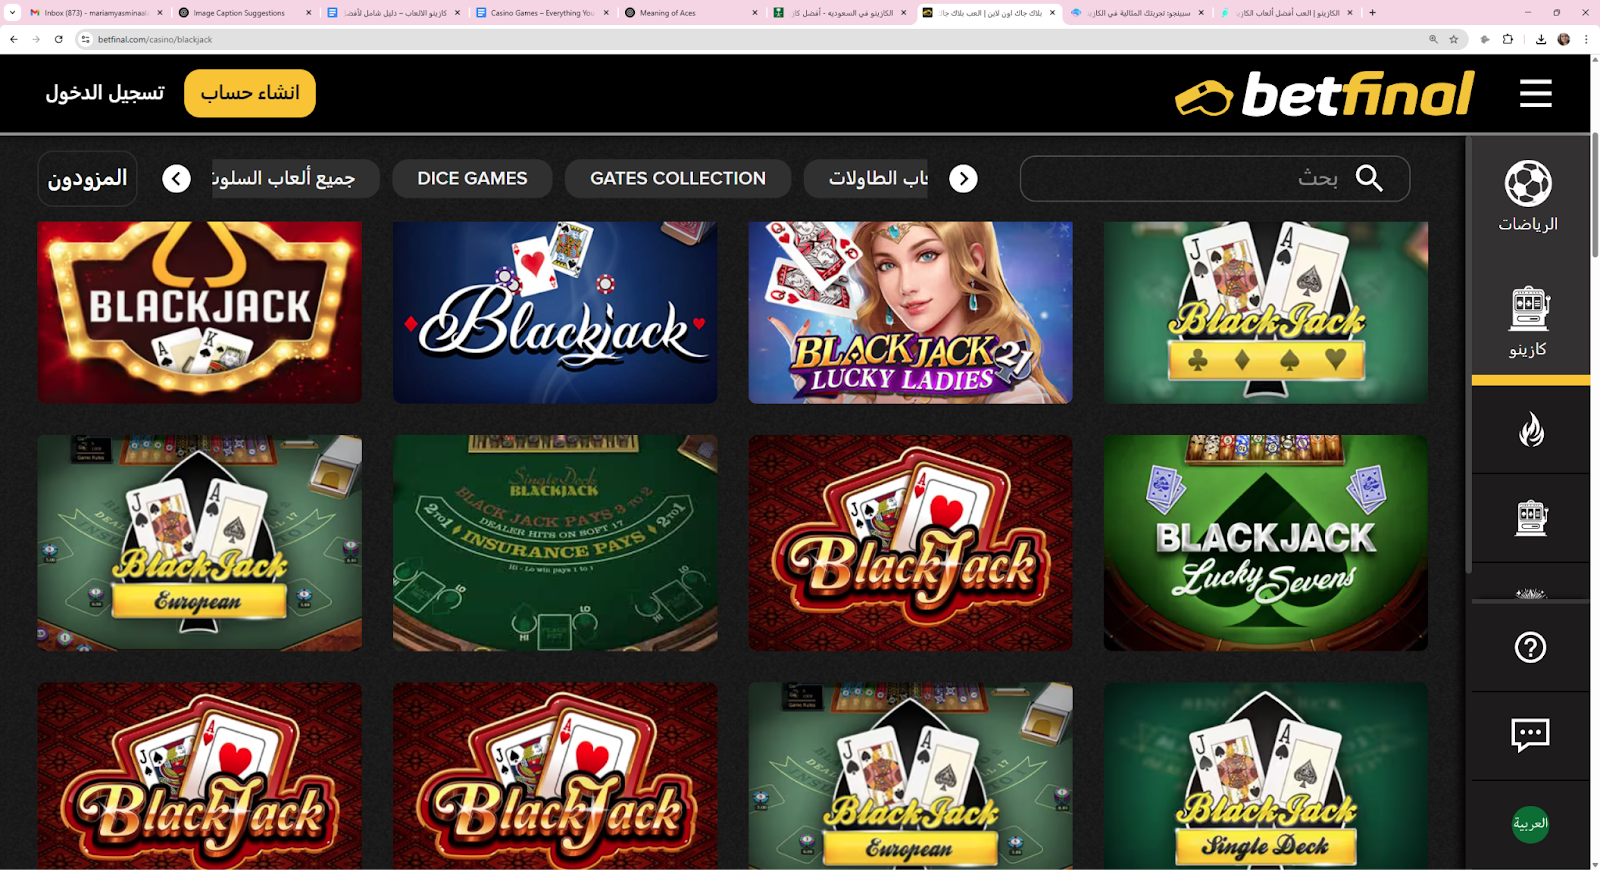Switch to the Gmail Inbox browser tab
The width and height of the screenshot is (1600, 870).
95,13
